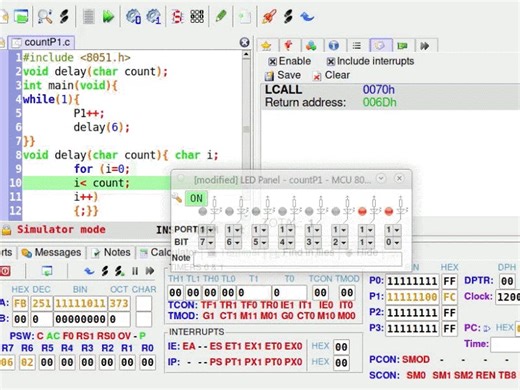Image resolution: width=520 pixels, height=390 pixels.
Task: Click the accumulator A HEX field showing FB
Action: point(20,303)
